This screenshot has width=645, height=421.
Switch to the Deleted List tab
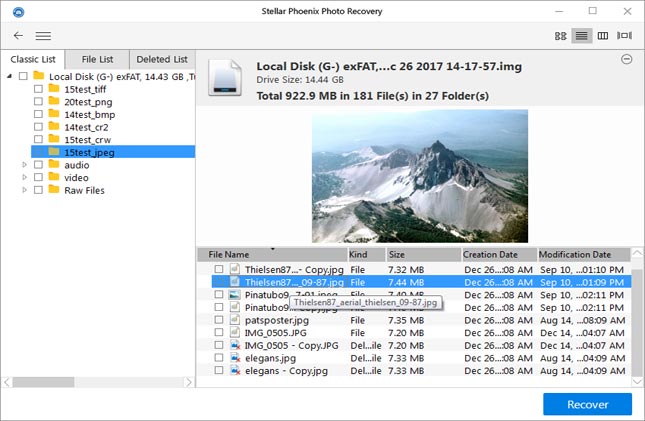click(162, 60)
